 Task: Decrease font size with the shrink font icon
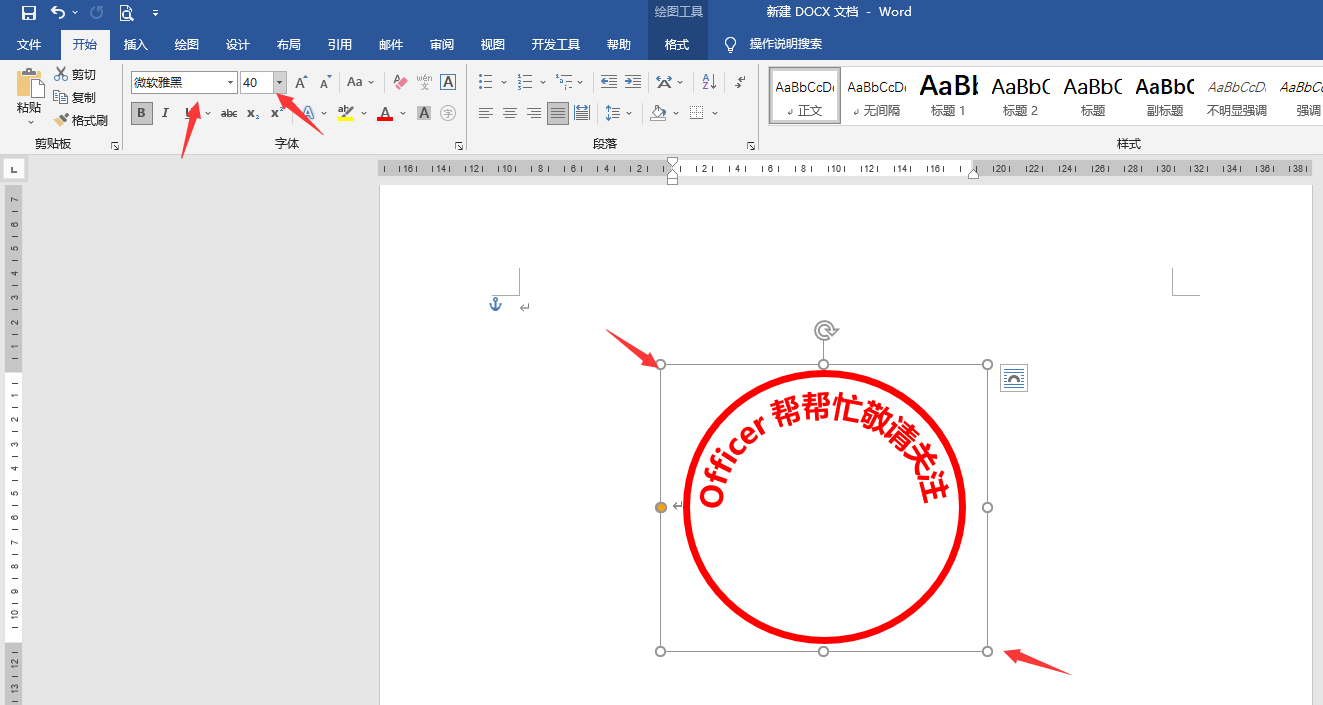click(x=325, y=82)
